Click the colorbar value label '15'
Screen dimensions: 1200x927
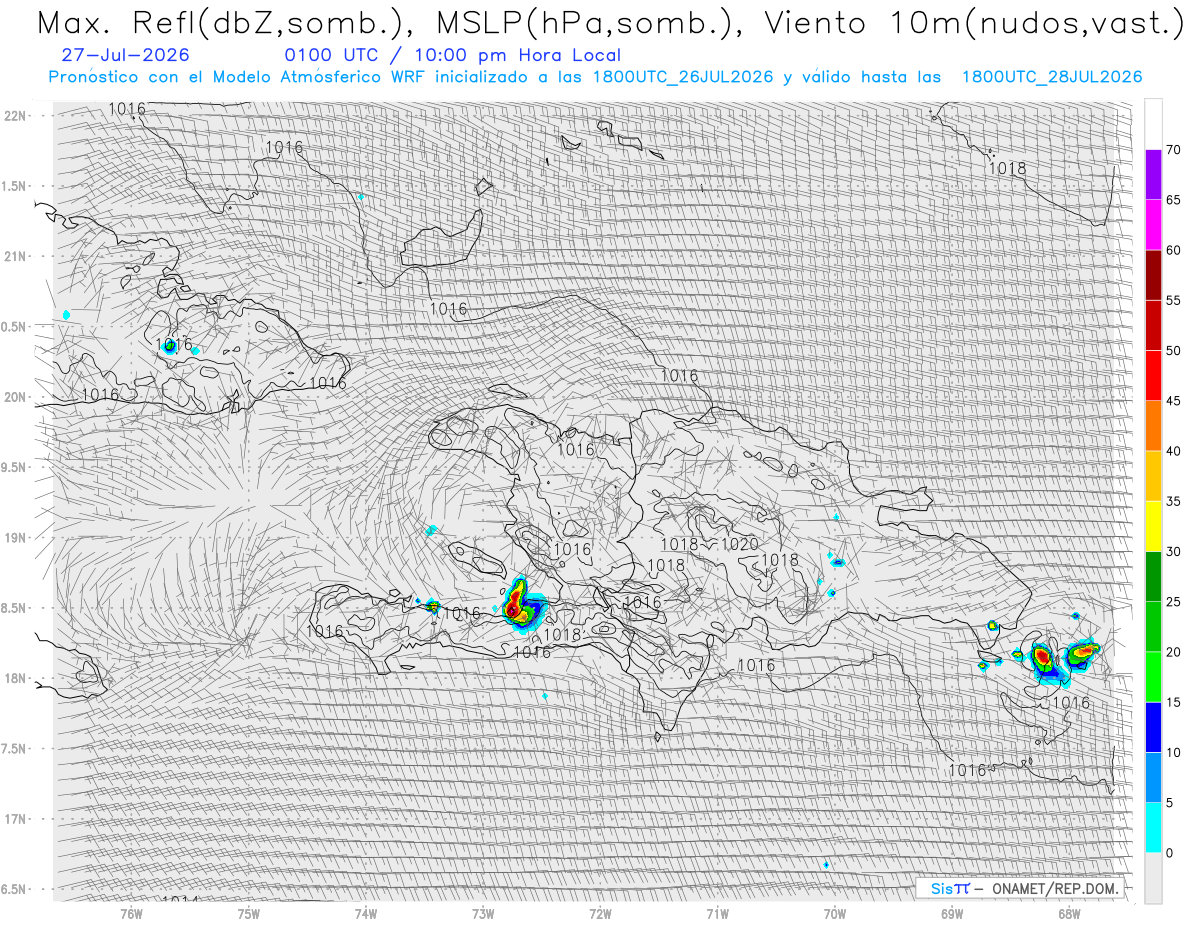pos(1173,702)
